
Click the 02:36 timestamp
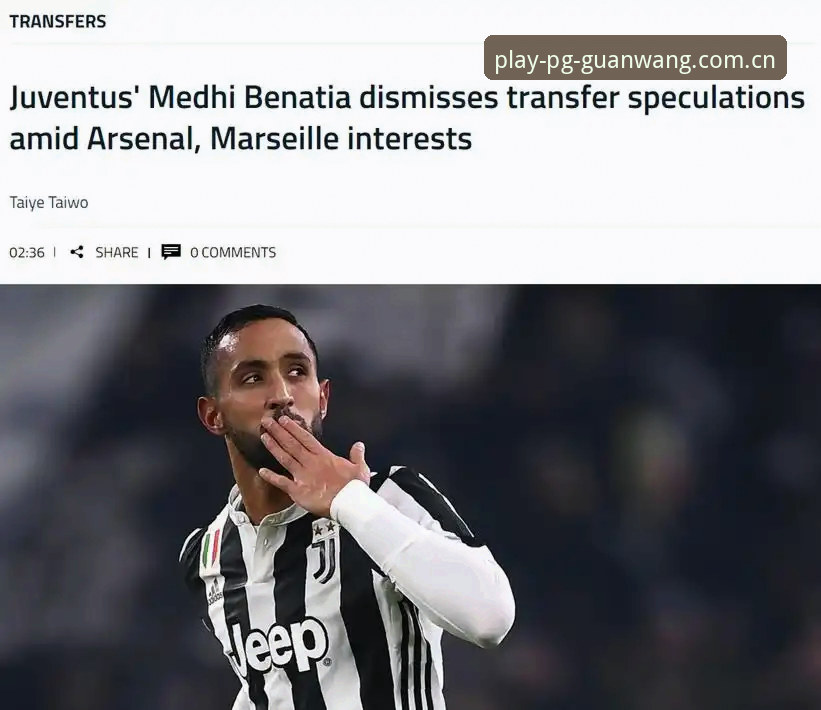[27, 252]
